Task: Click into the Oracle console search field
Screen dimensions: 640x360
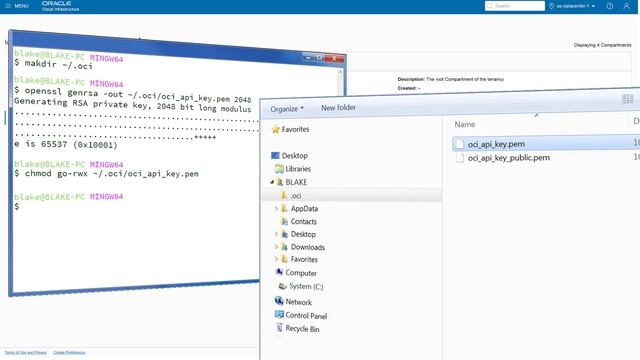Action: [x=515, y=6]
